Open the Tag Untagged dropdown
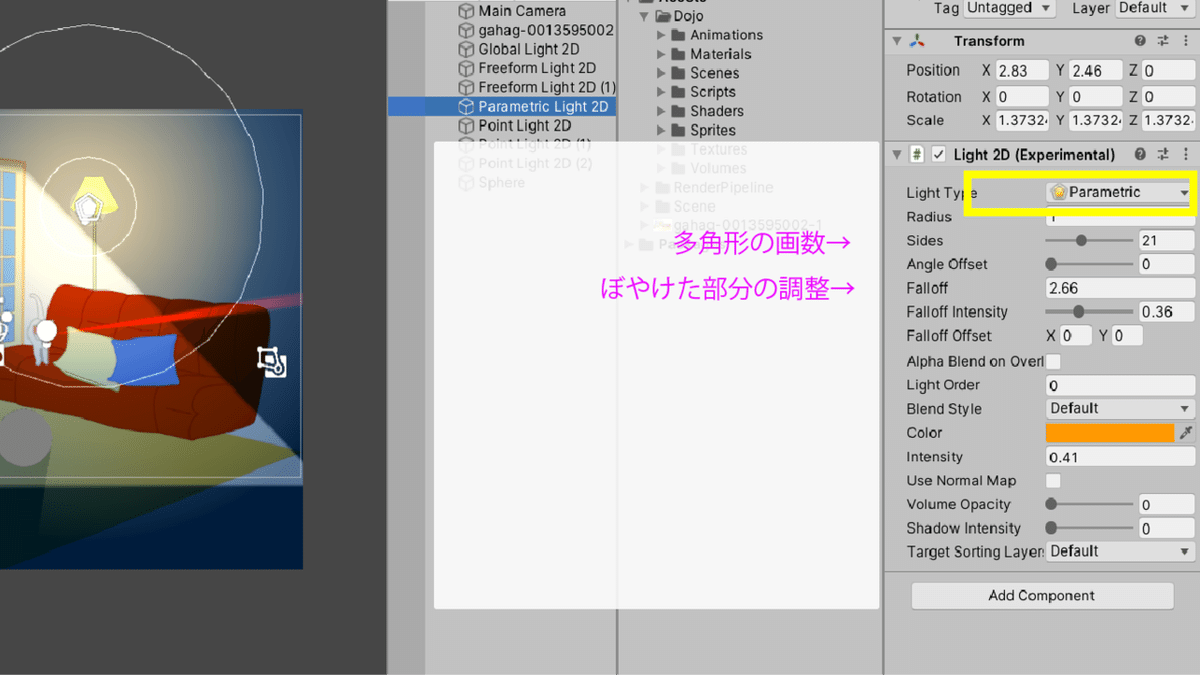This screenshot has height=675, width=1200. click(x=1008, y=8)
